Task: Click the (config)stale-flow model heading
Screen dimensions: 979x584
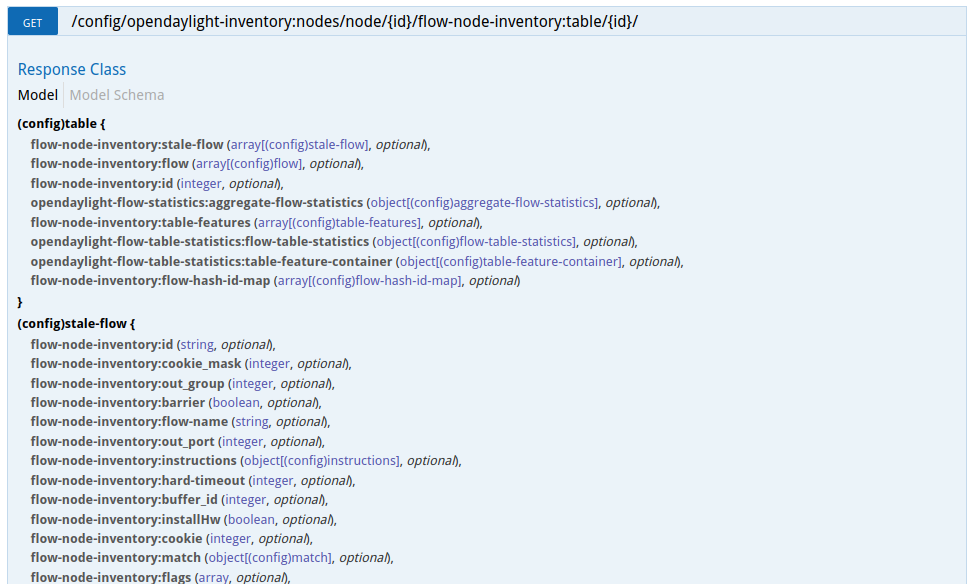Action: point(75,324)
